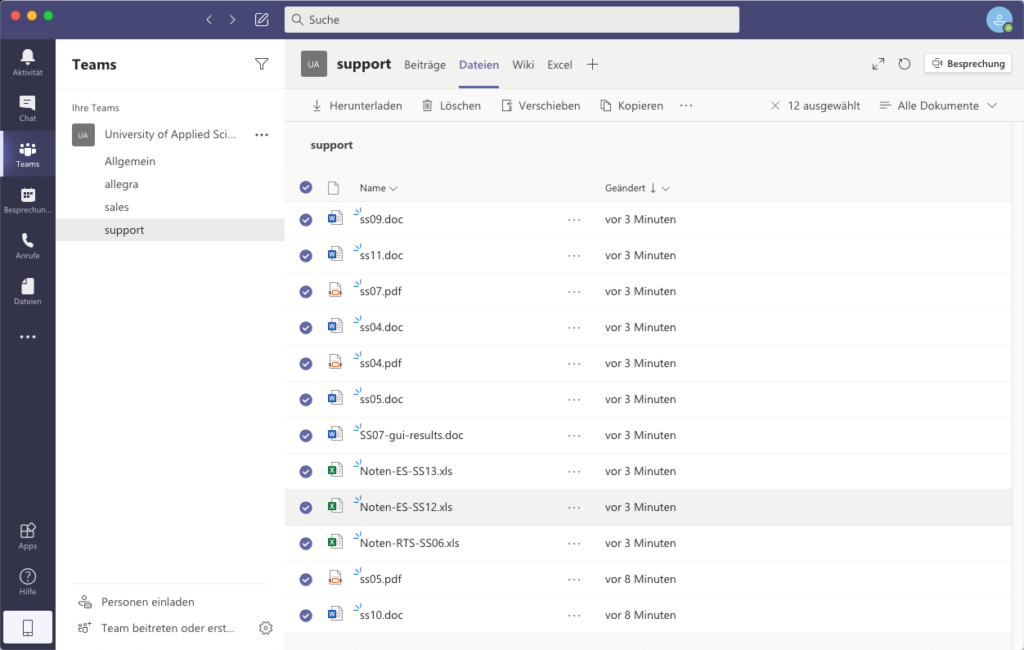Filter the team list with the funnel icon
Viewport: 1024px width, 650px height.
(x=261, y=64)
